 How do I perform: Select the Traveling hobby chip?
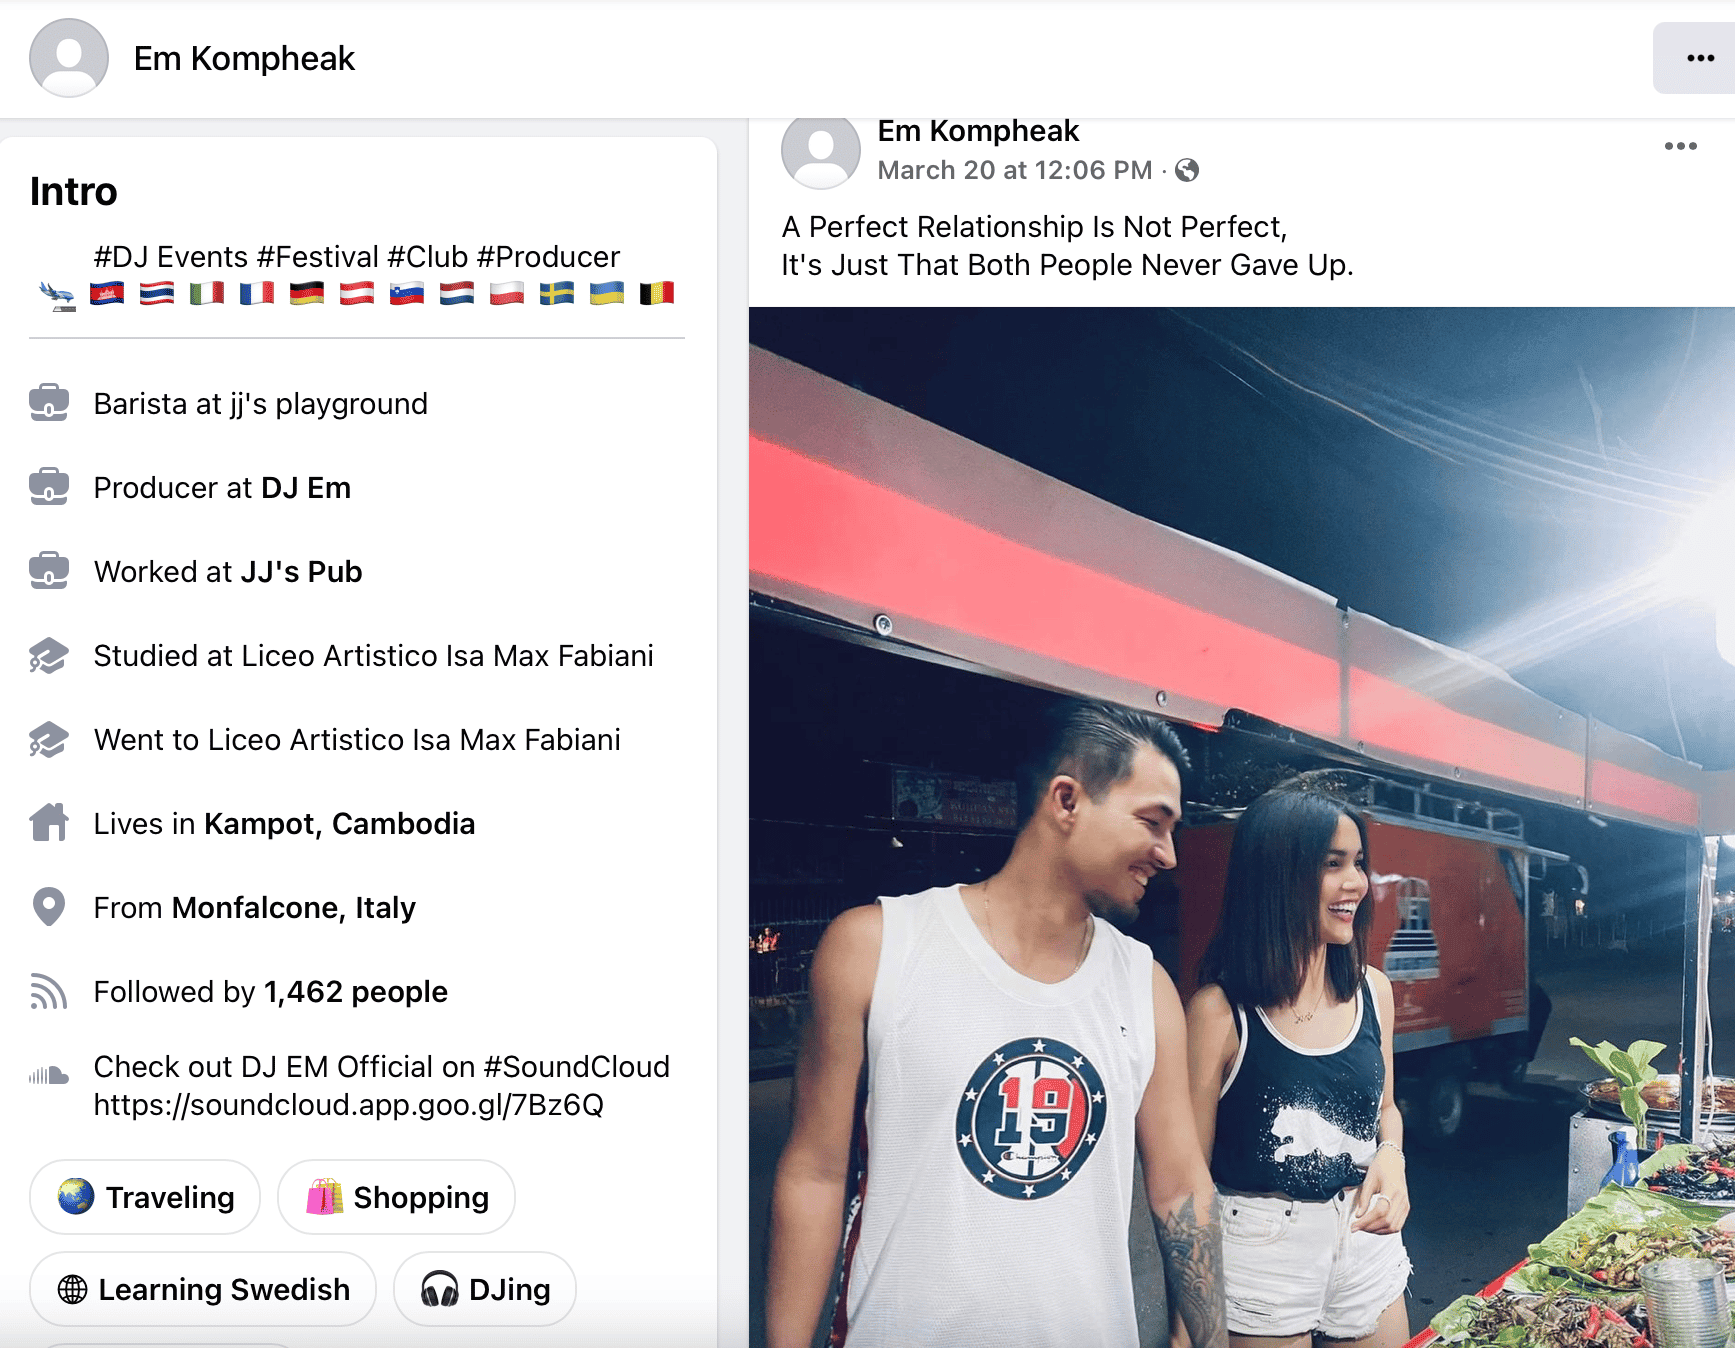(x=145, y=1197)
